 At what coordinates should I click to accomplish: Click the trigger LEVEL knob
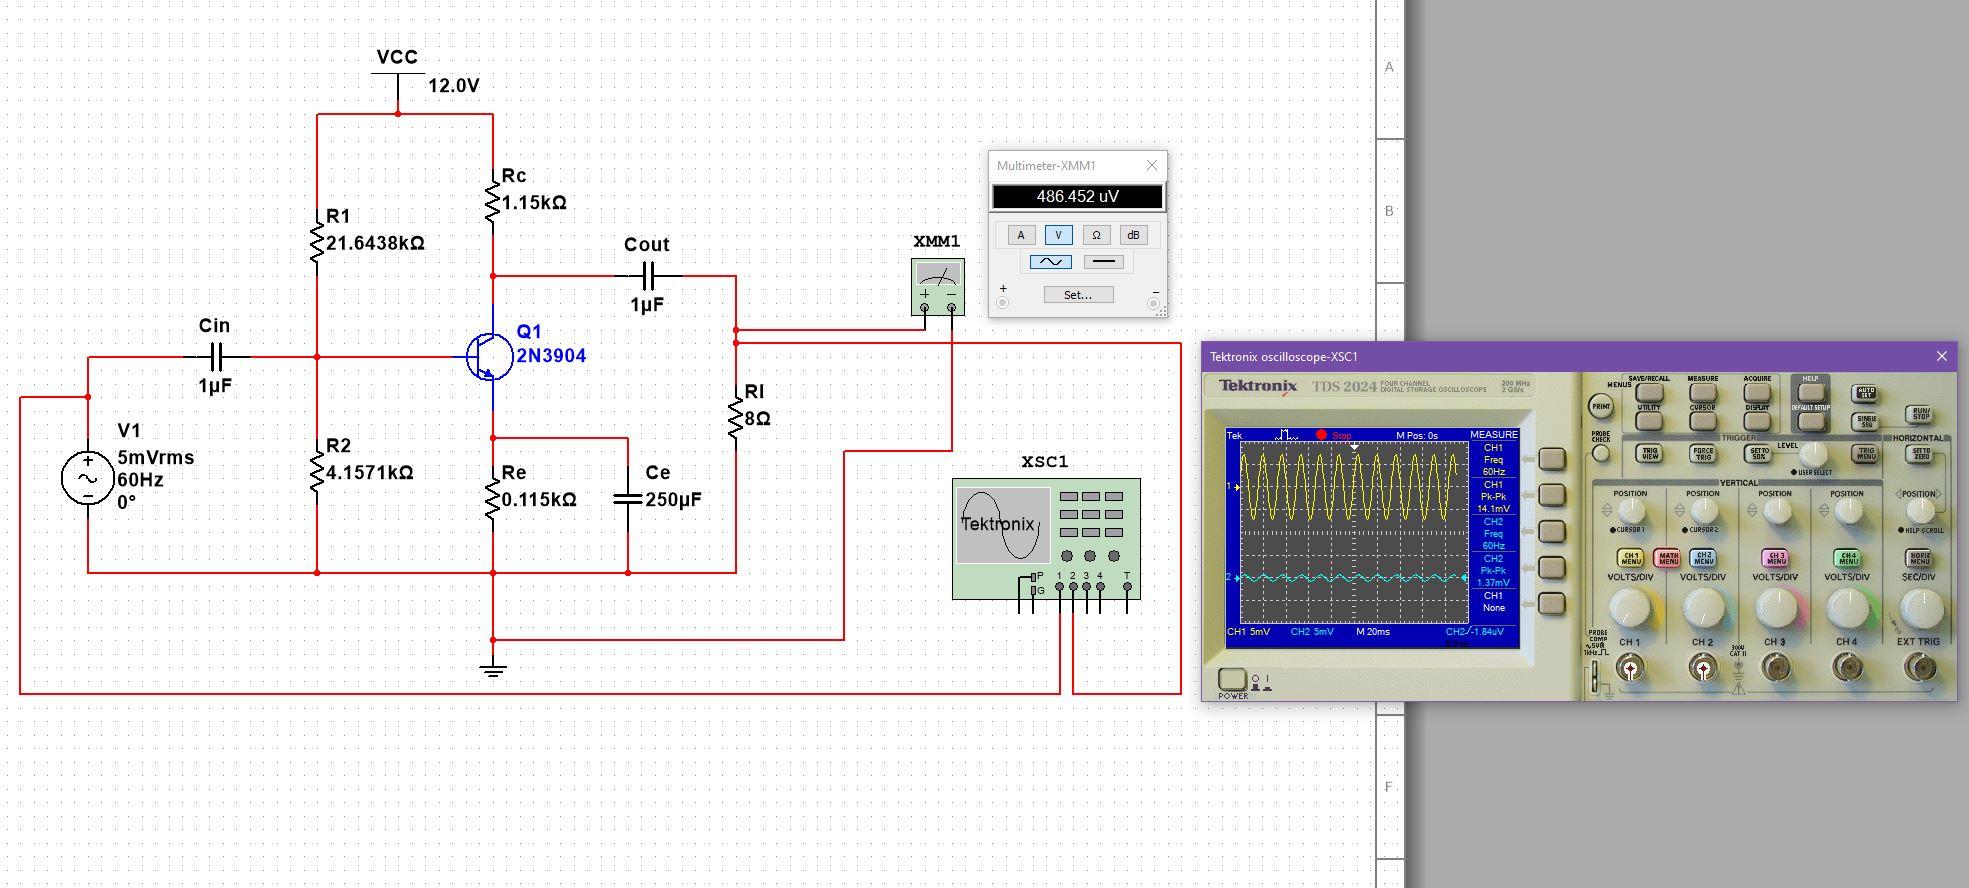1813,454
